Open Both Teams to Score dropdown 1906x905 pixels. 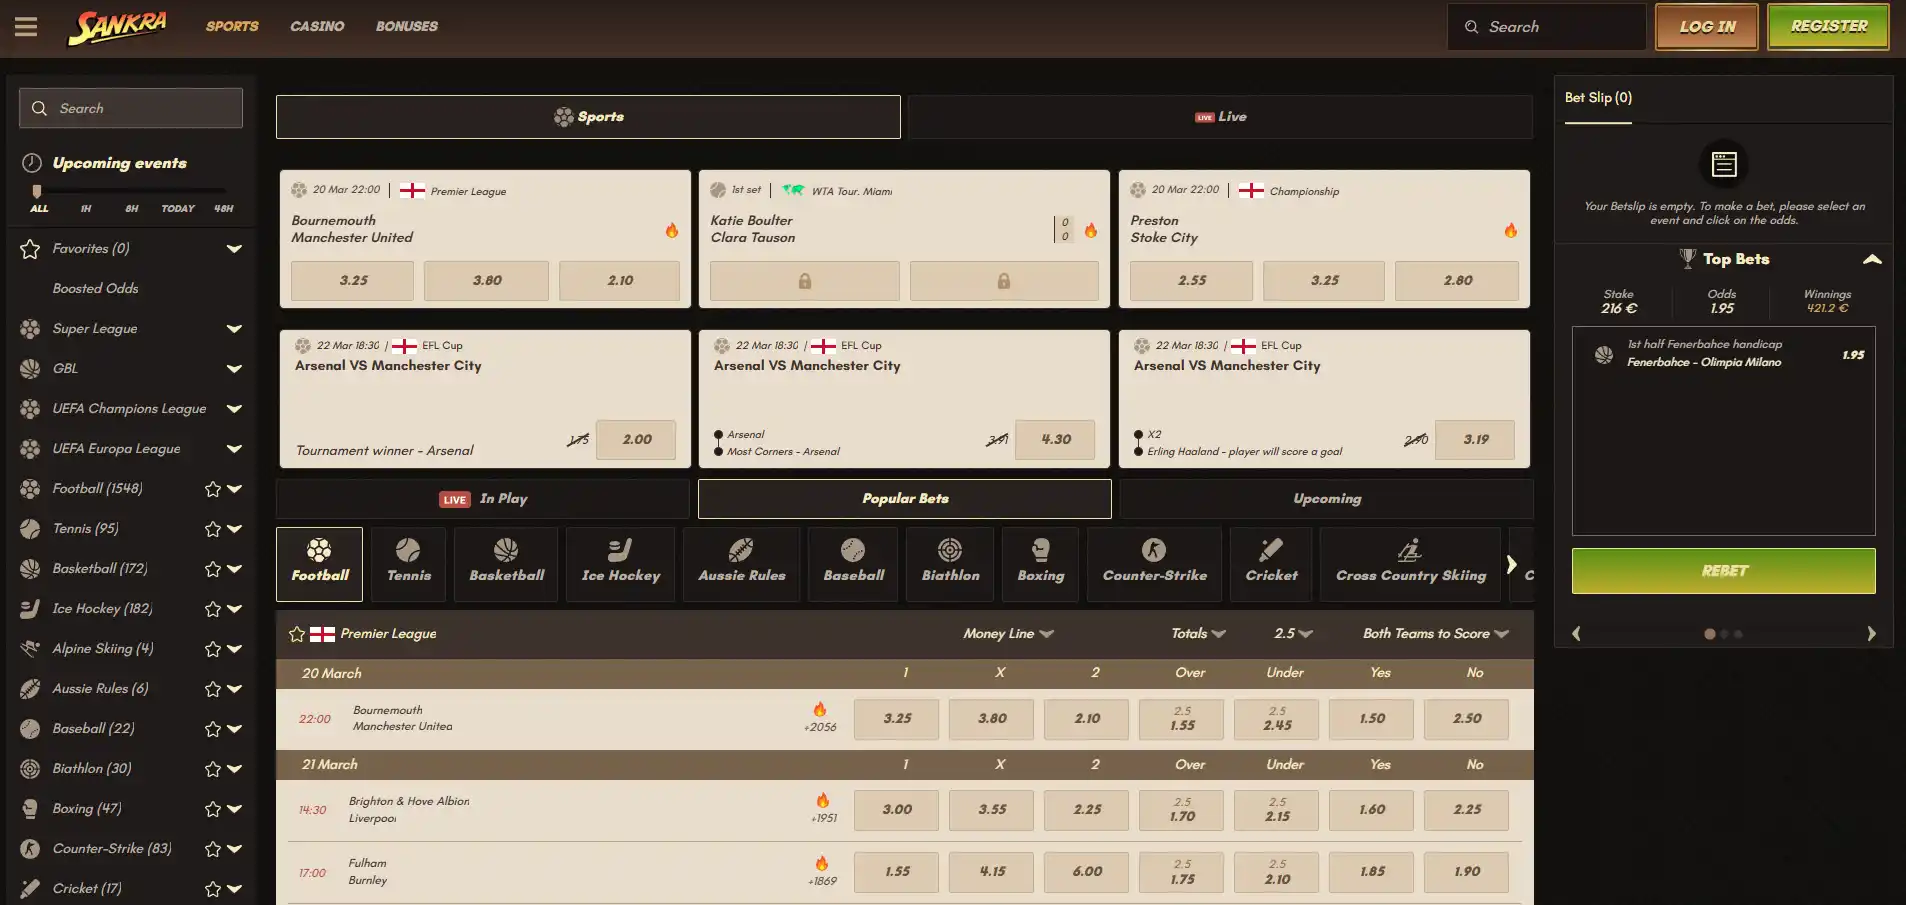[x=1436, y=634]
